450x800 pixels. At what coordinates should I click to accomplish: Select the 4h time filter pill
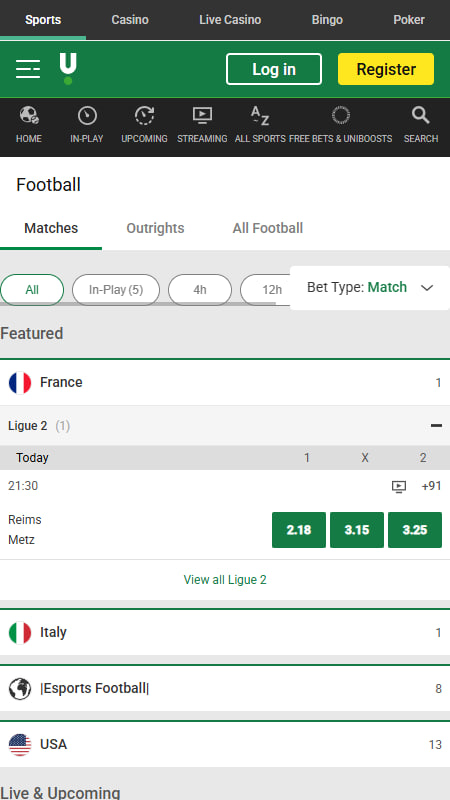(200, 290)
